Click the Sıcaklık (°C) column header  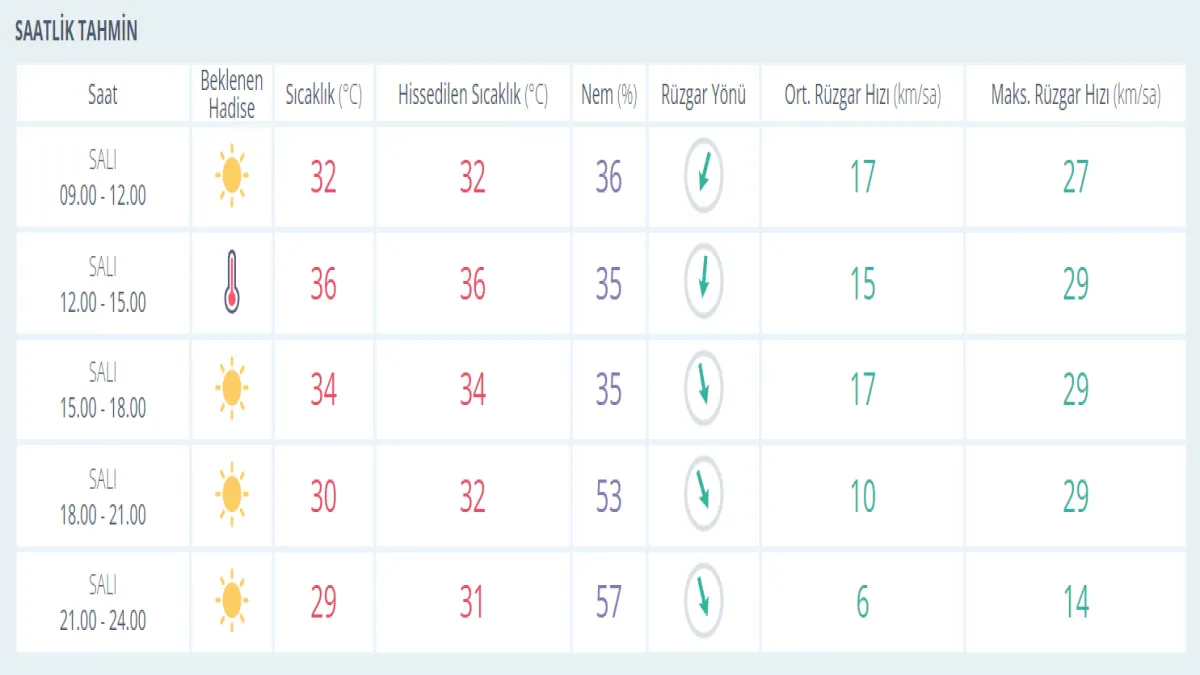(x=324, y=95)
